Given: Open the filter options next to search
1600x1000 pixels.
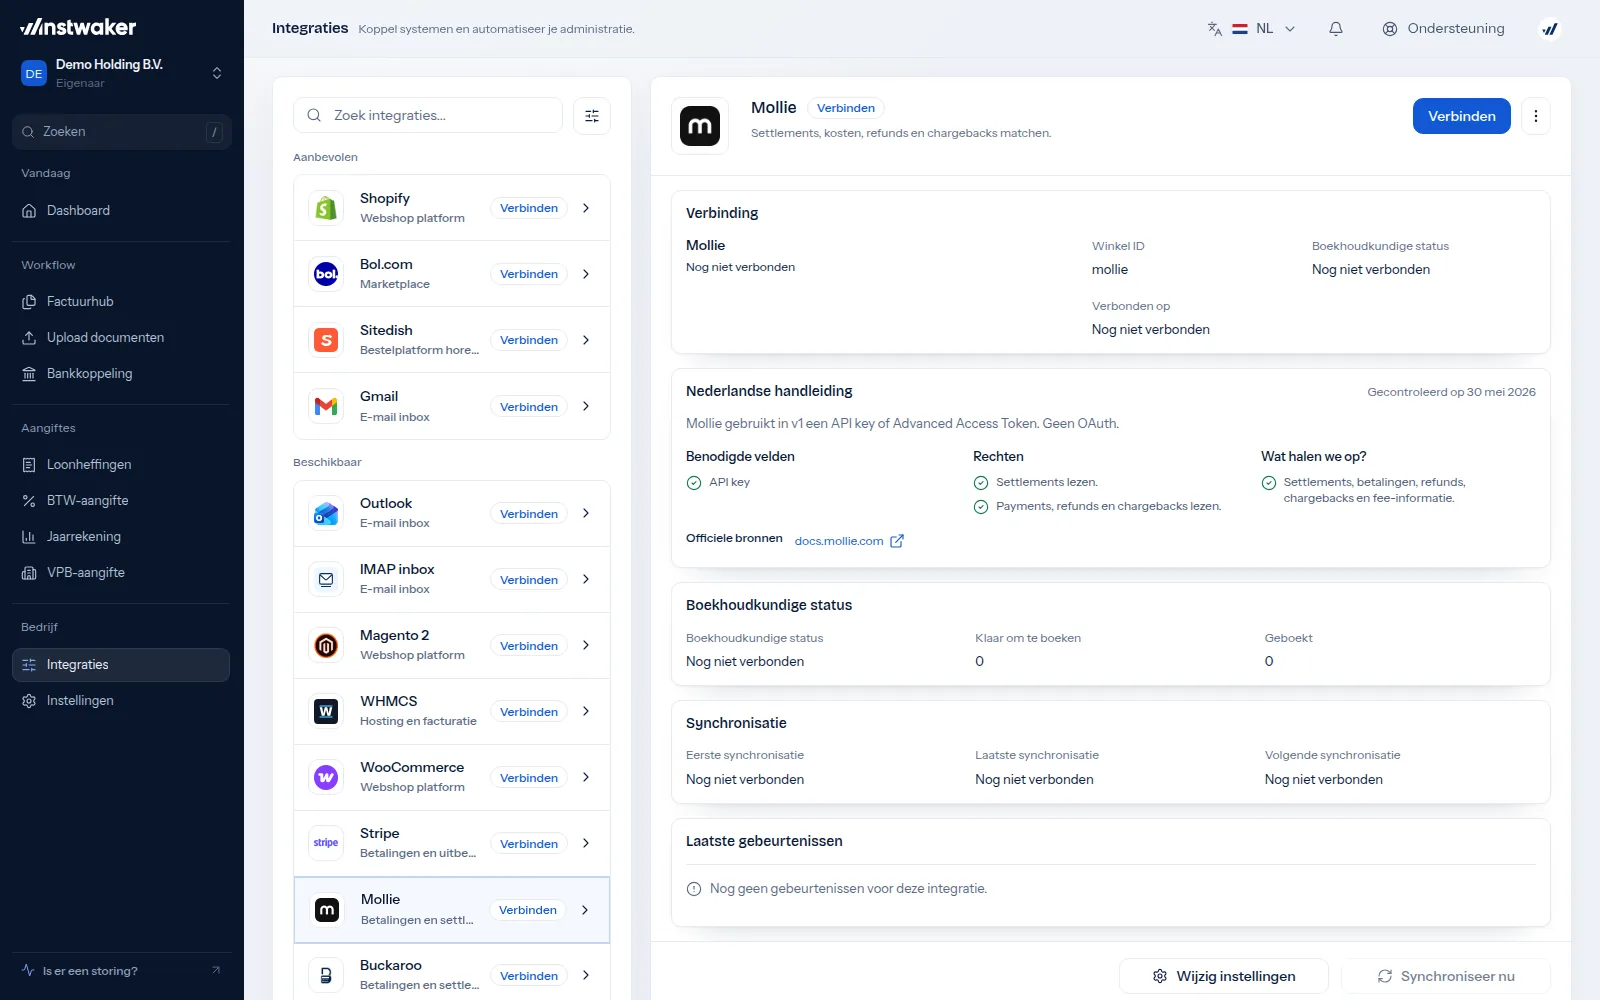Looking at the screenshot, I should (592, 116).
